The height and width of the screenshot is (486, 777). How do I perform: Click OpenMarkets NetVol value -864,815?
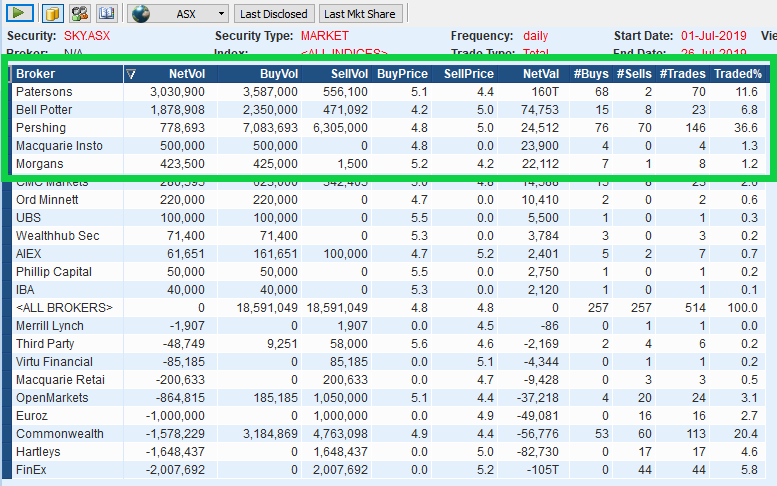(180, 398)
